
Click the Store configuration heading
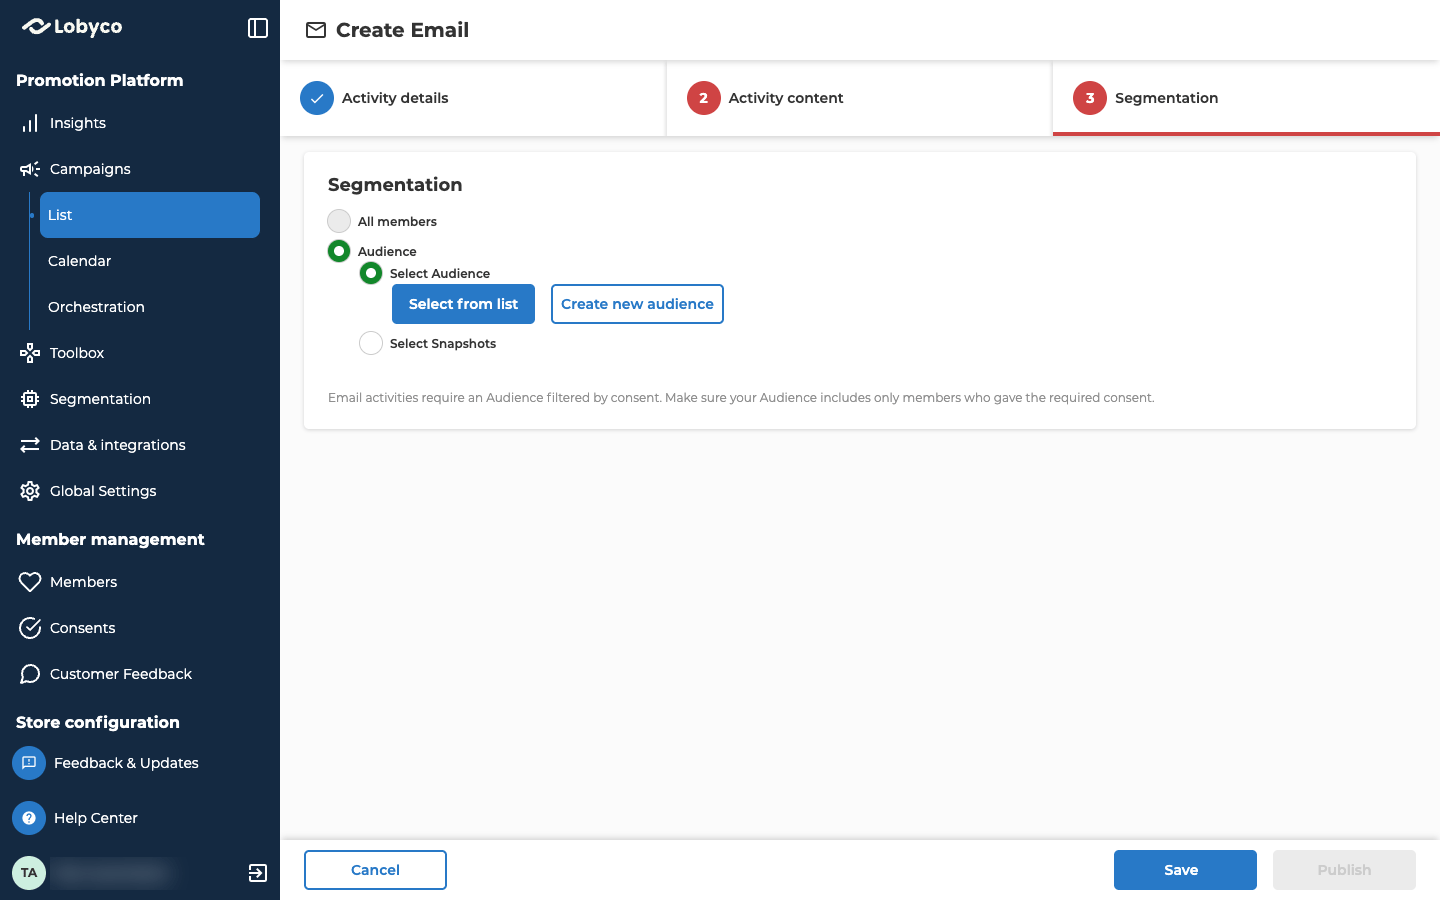[98, 722]
